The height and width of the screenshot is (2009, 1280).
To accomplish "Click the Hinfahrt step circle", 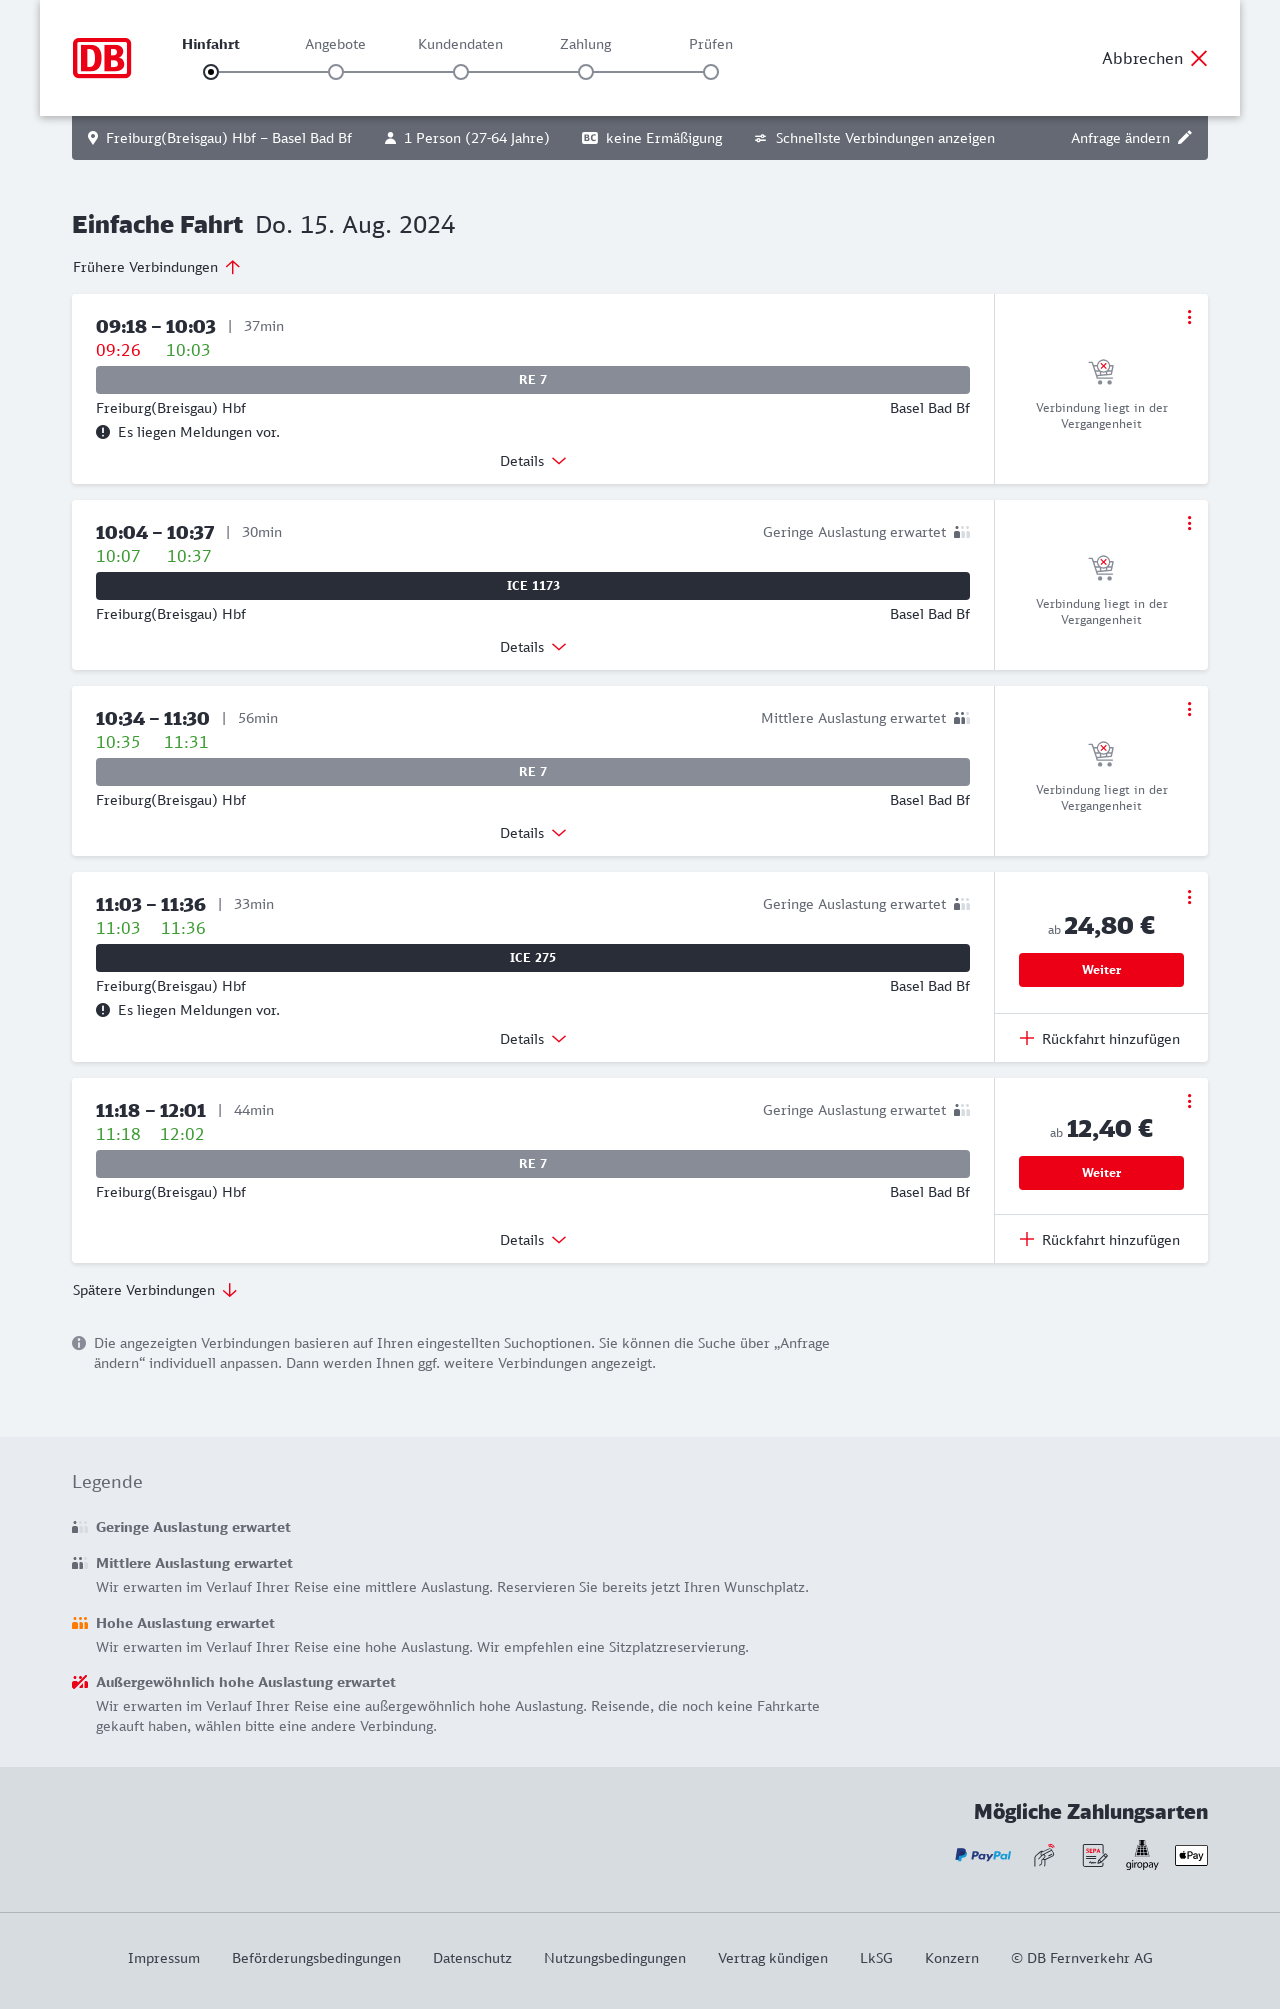I will (211, 72).
